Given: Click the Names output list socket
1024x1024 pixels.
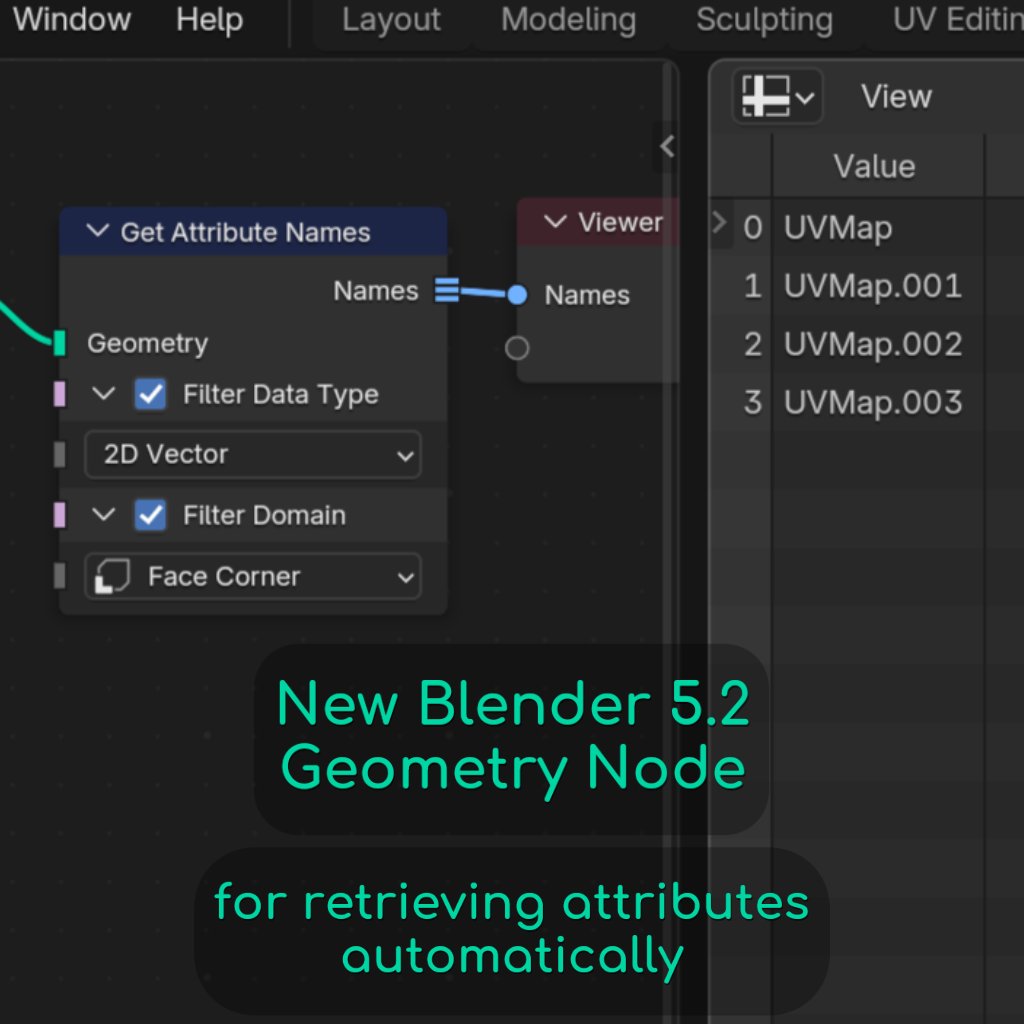Looking at the screenshot, I should [447, 290].
